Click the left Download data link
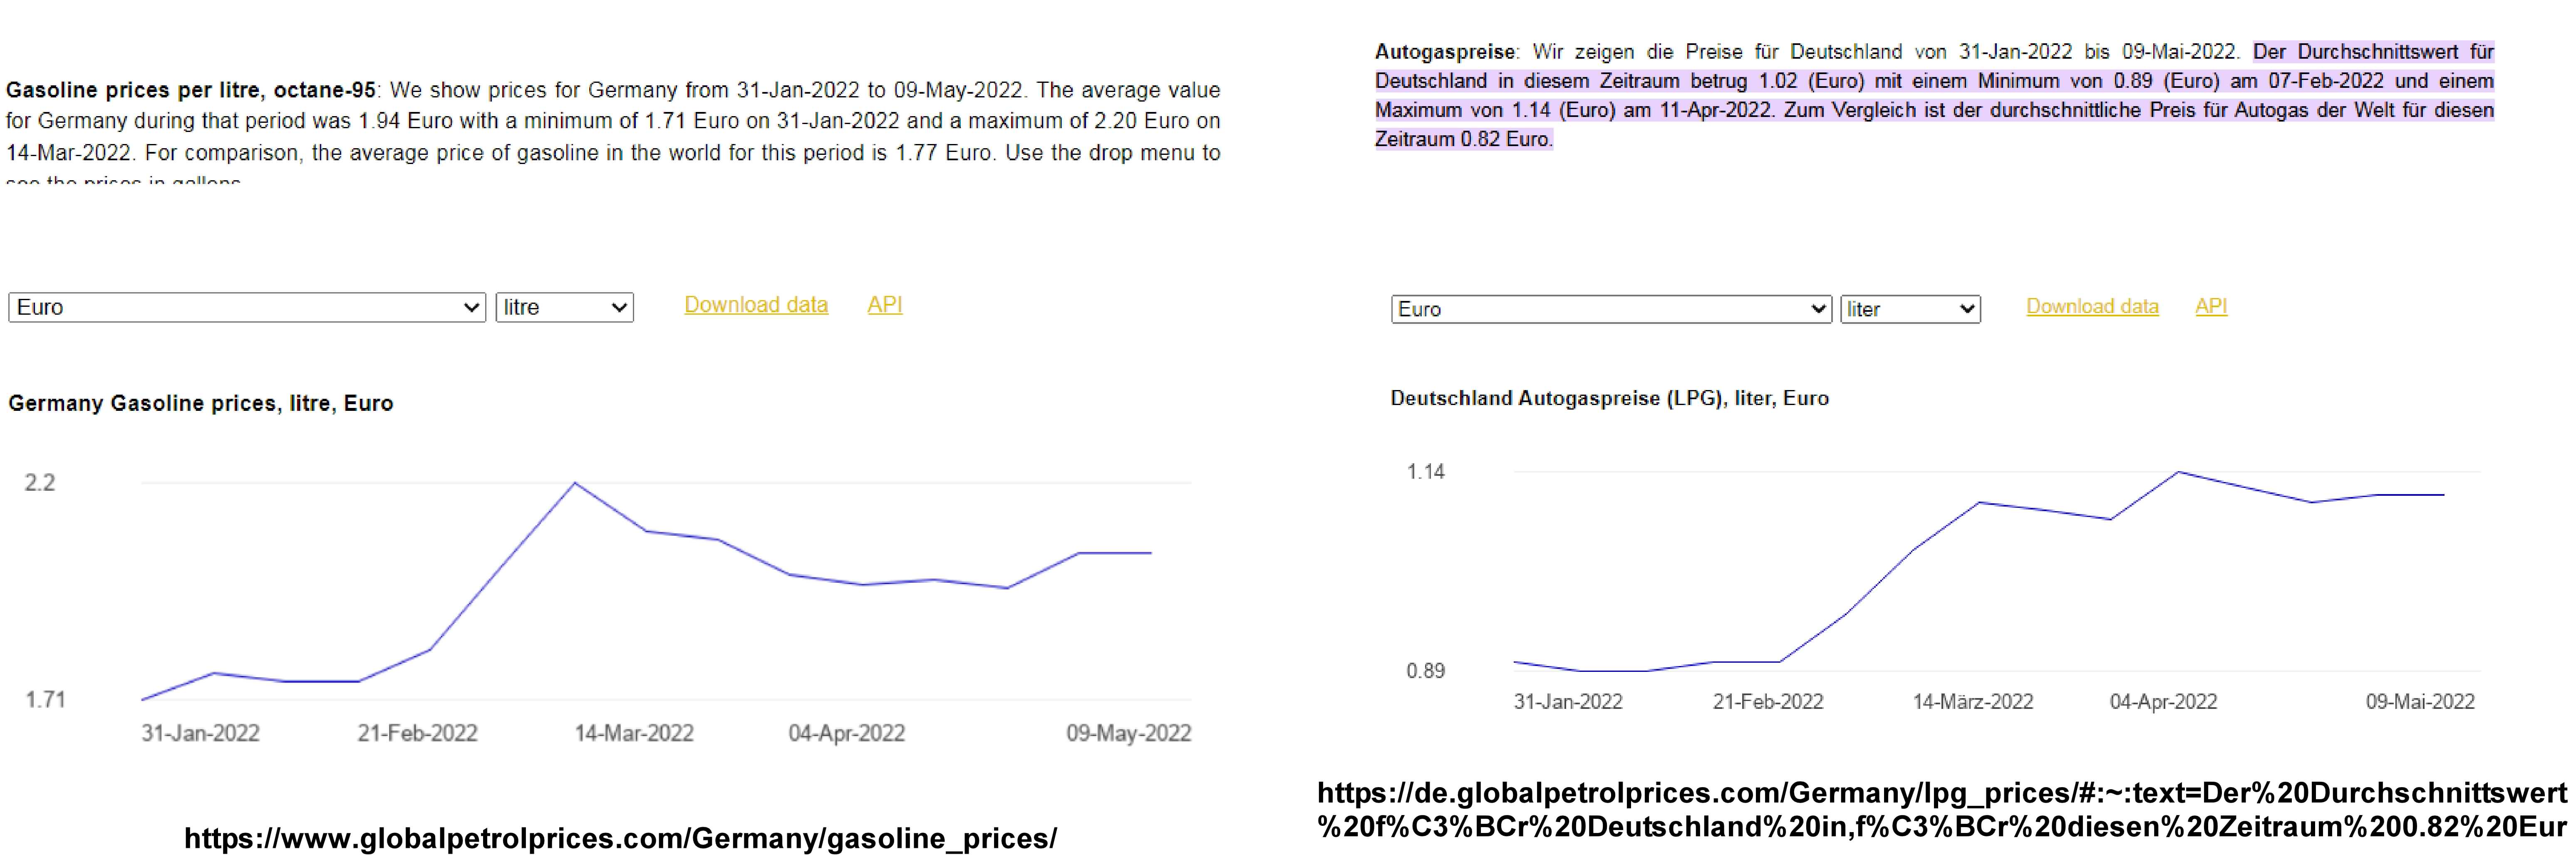Image resolution: width=2576 pixels, height=855 pixels. click(756, 305)
